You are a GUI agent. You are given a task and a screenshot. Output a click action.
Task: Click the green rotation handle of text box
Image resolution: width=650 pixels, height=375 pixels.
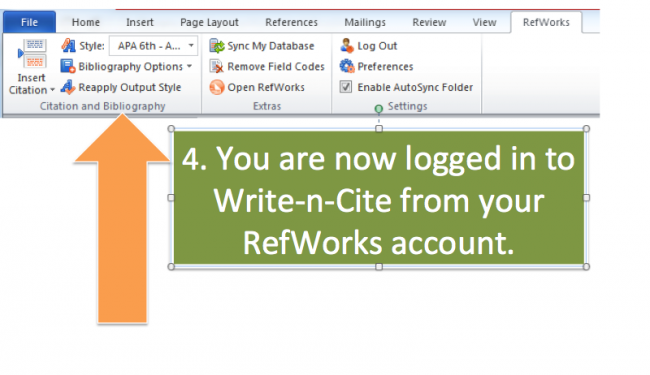[378, 109]
